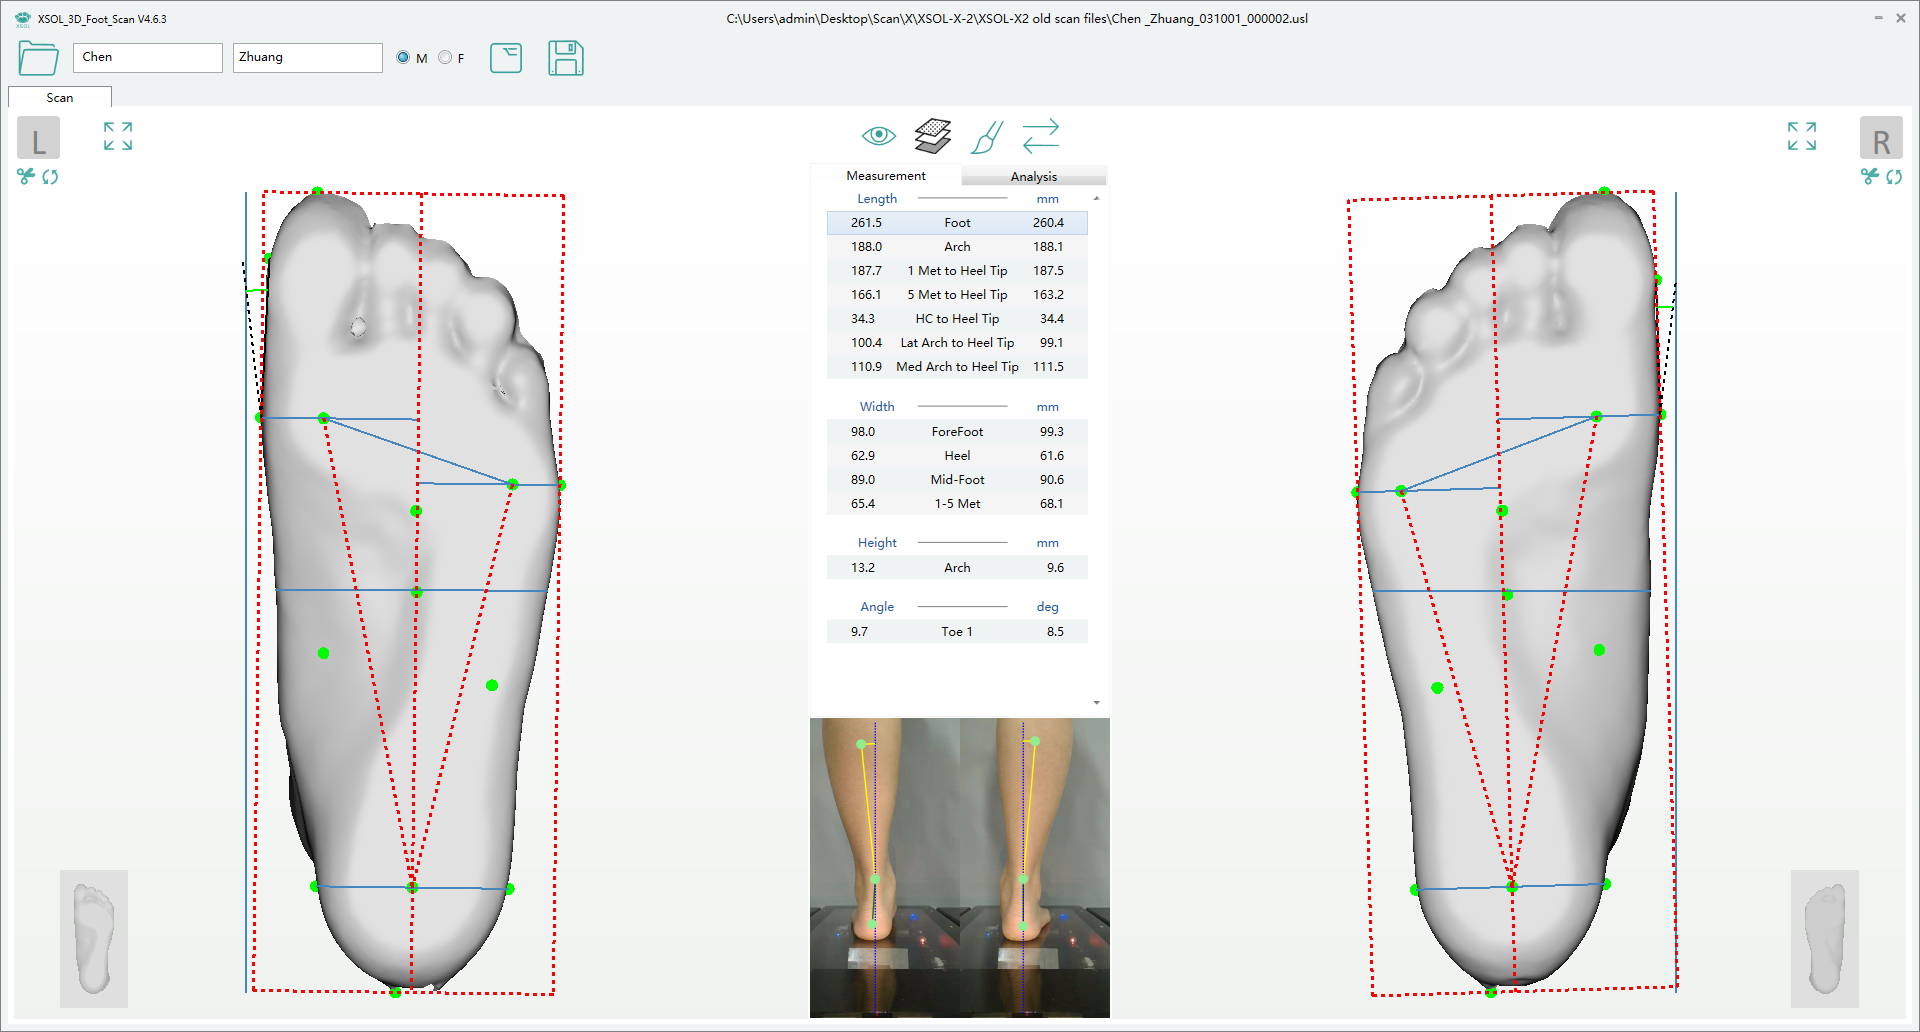
Task: Select the paintbrush tool icon
Action: point(986,137)
